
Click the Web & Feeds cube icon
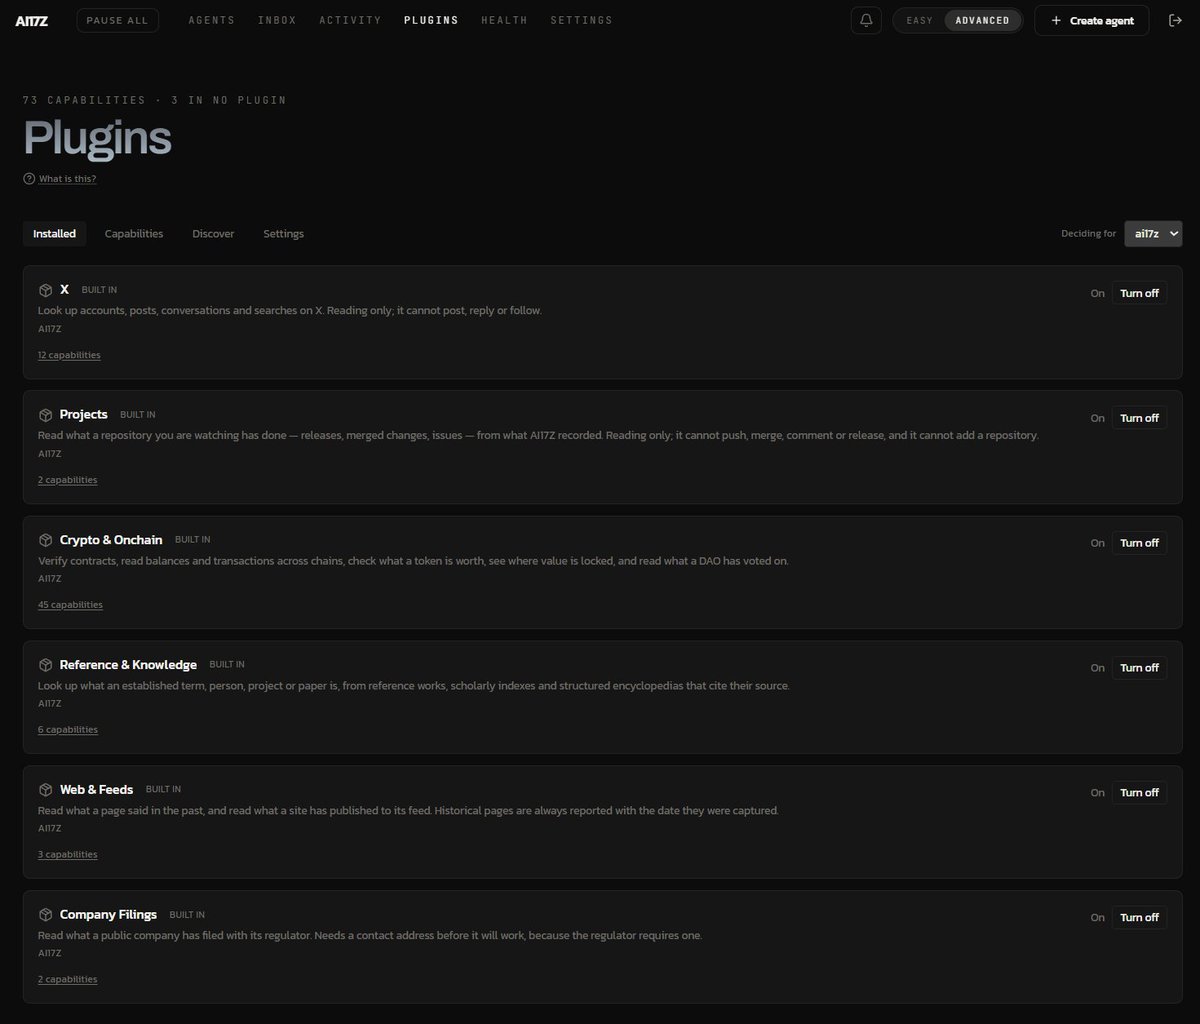click(x=45, y=790)
